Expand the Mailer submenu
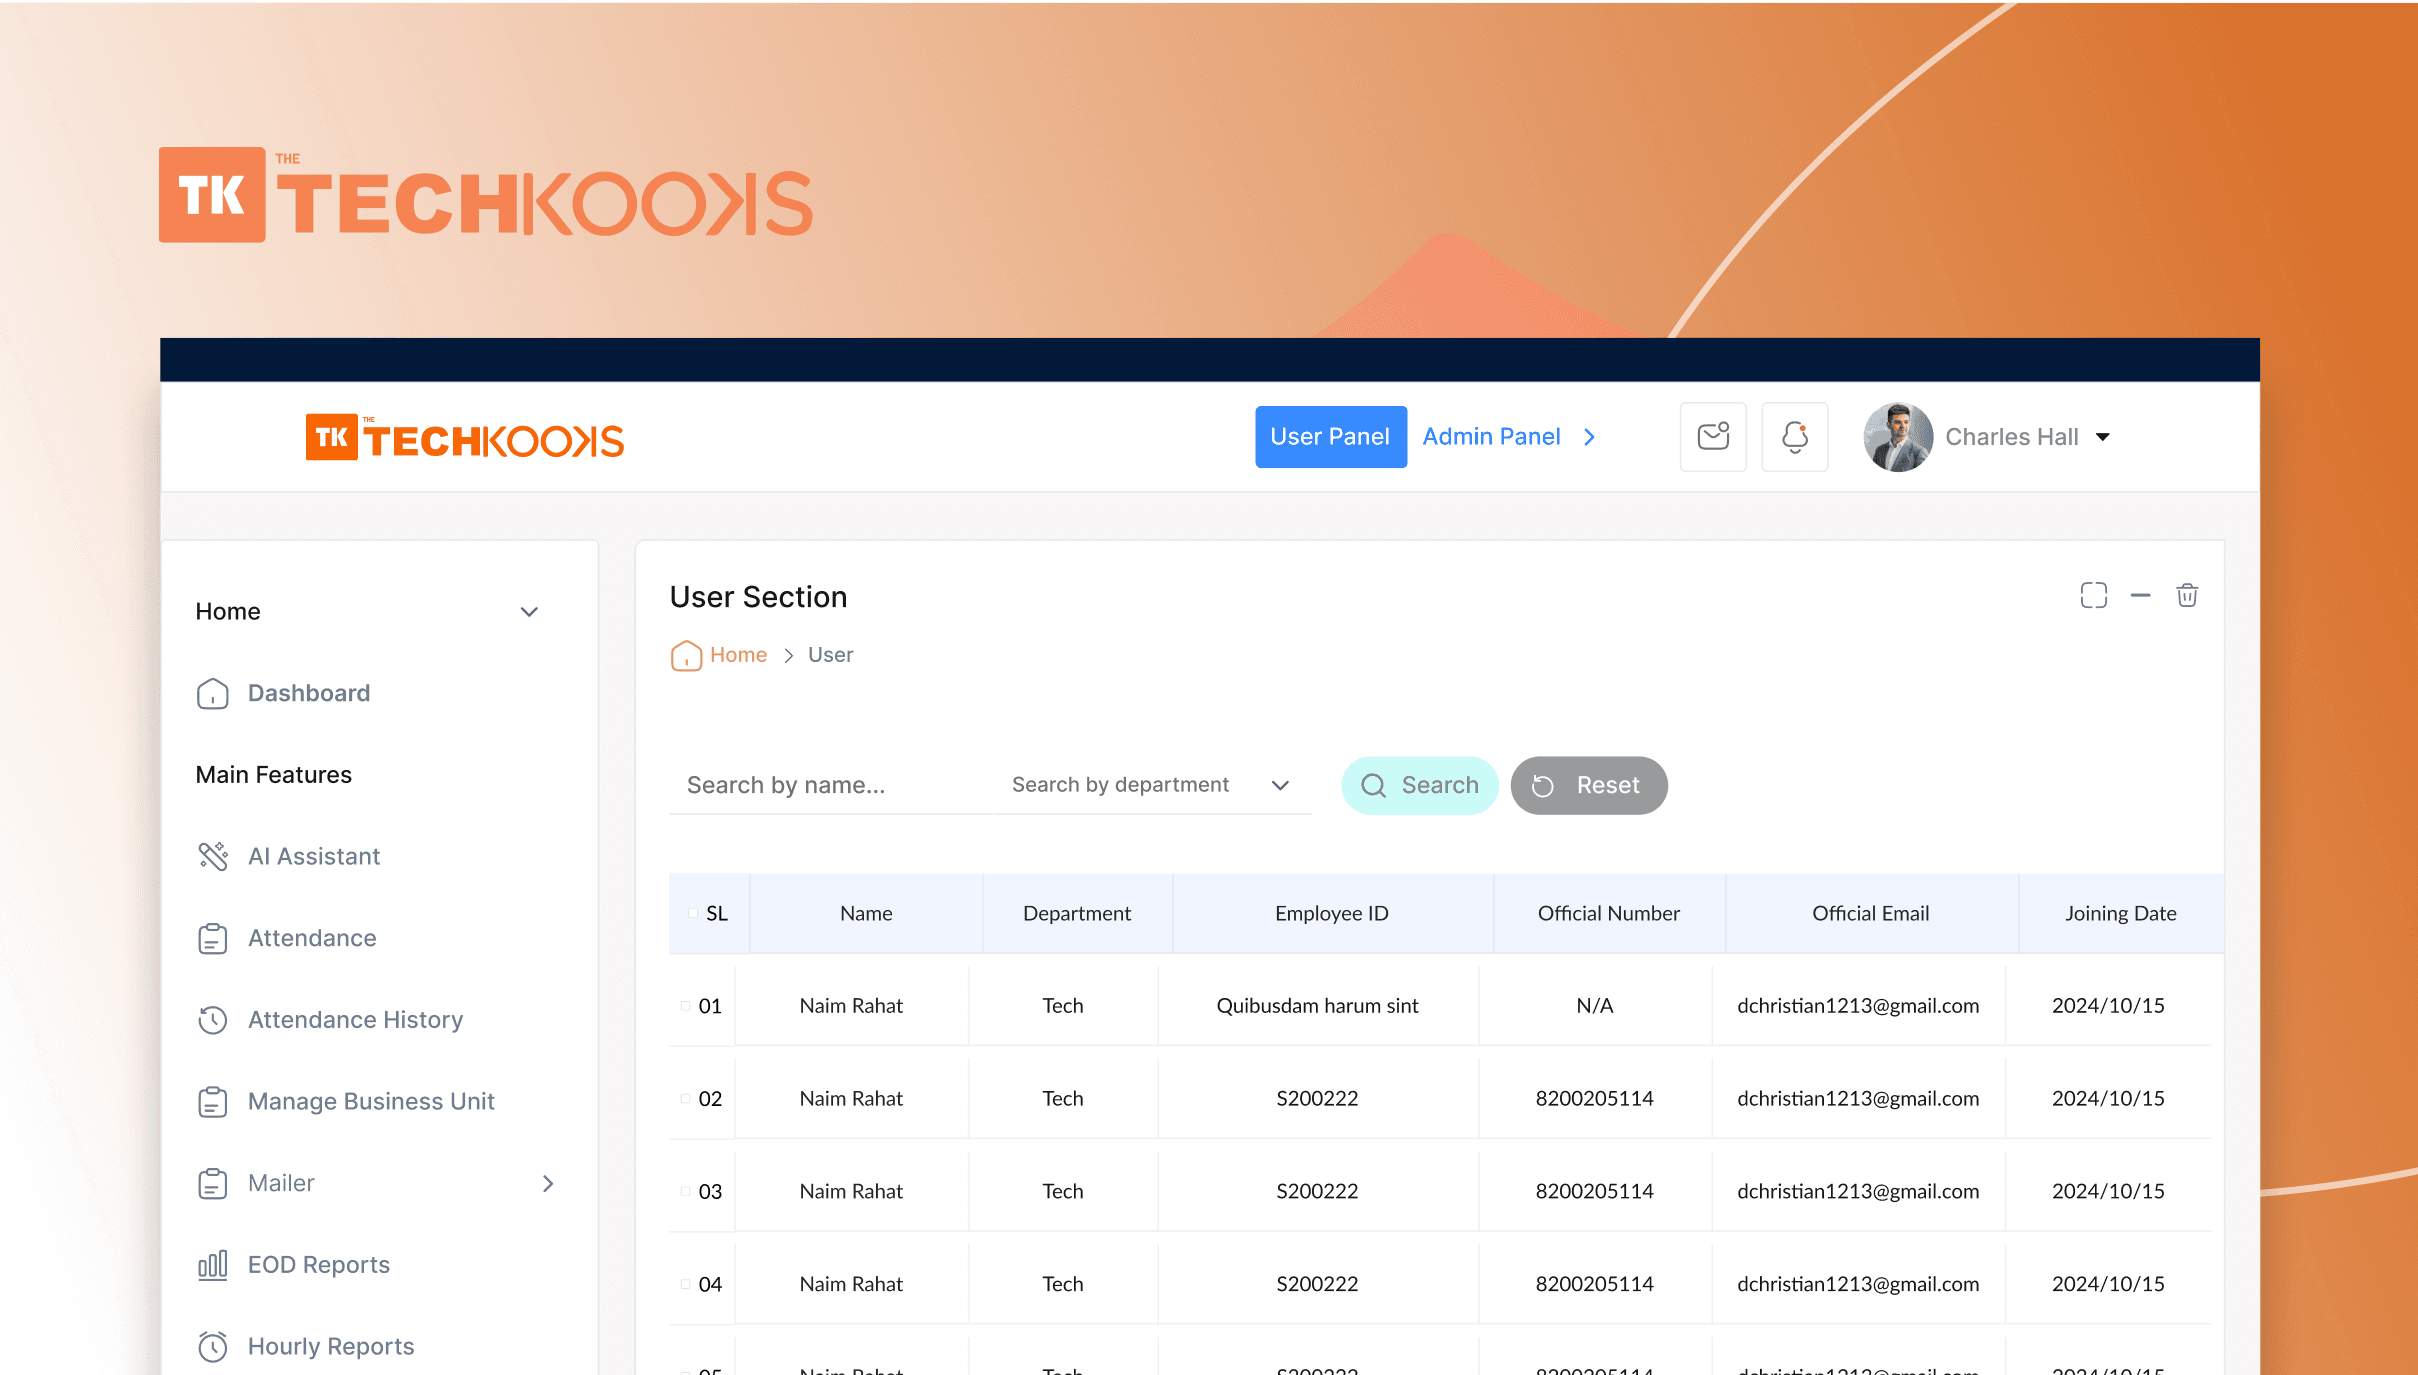 point(549,1183)
